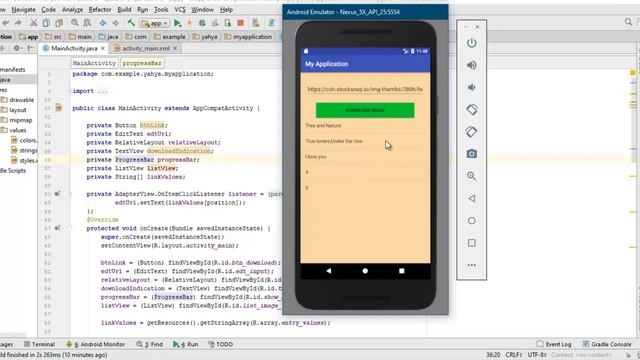640x360 pixels.
Task: Open the VCS menu
Action: 180,9
